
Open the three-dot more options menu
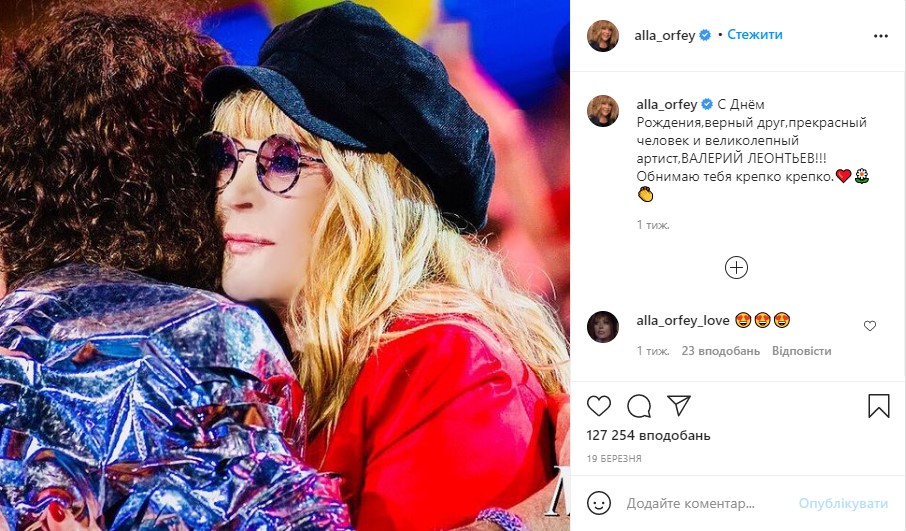(881, 35)
